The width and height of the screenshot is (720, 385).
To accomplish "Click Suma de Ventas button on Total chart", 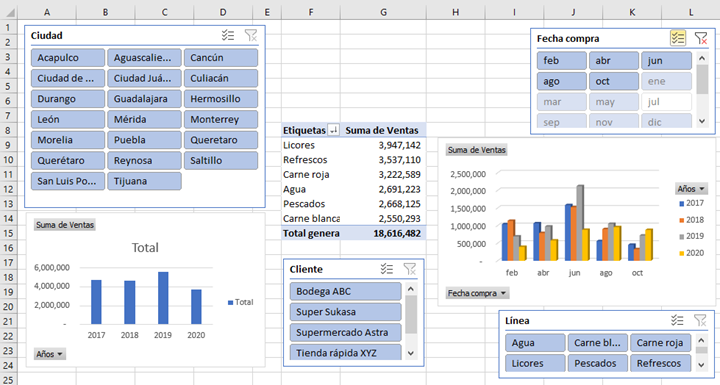I will (65, 225).
